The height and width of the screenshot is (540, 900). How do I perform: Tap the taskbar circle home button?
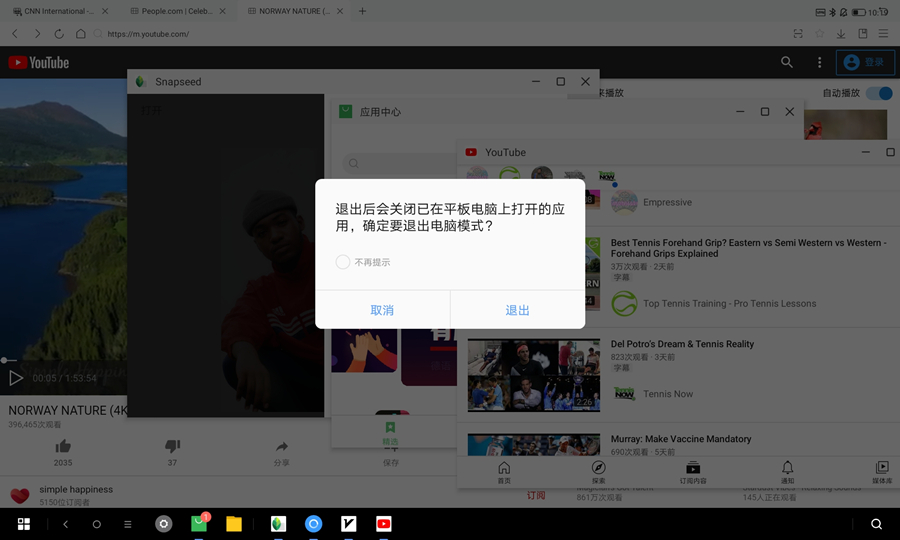tap(96, 524)
